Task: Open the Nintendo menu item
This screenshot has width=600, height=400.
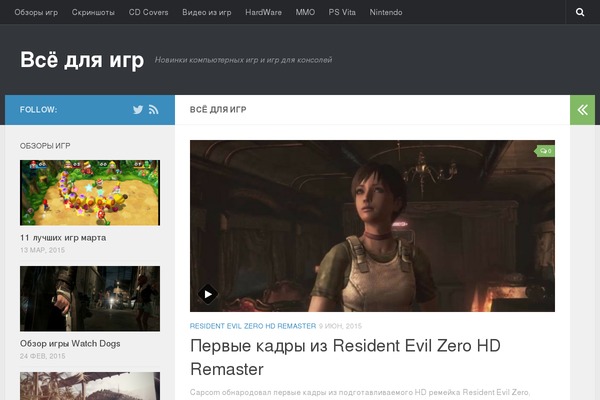Action: 386,12
